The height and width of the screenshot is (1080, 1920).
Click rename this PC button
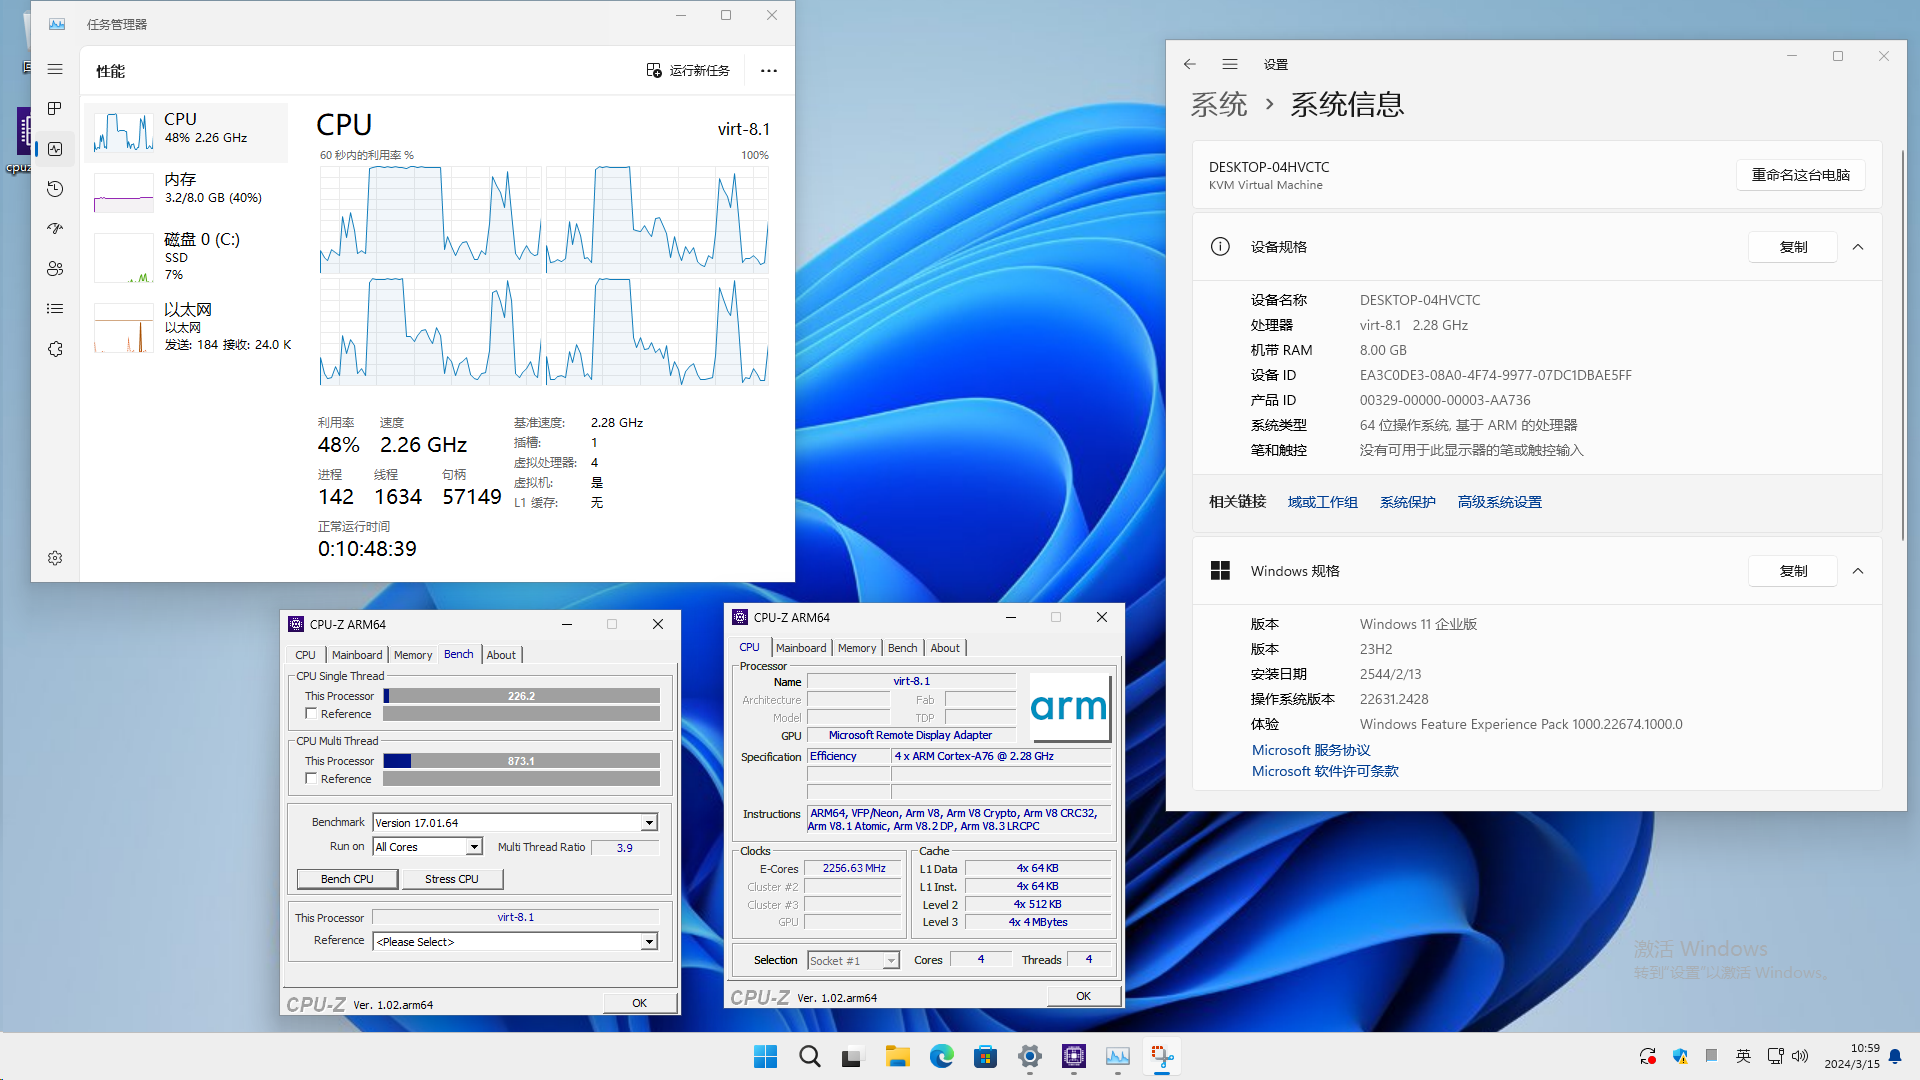click(x=1801, y=175)
